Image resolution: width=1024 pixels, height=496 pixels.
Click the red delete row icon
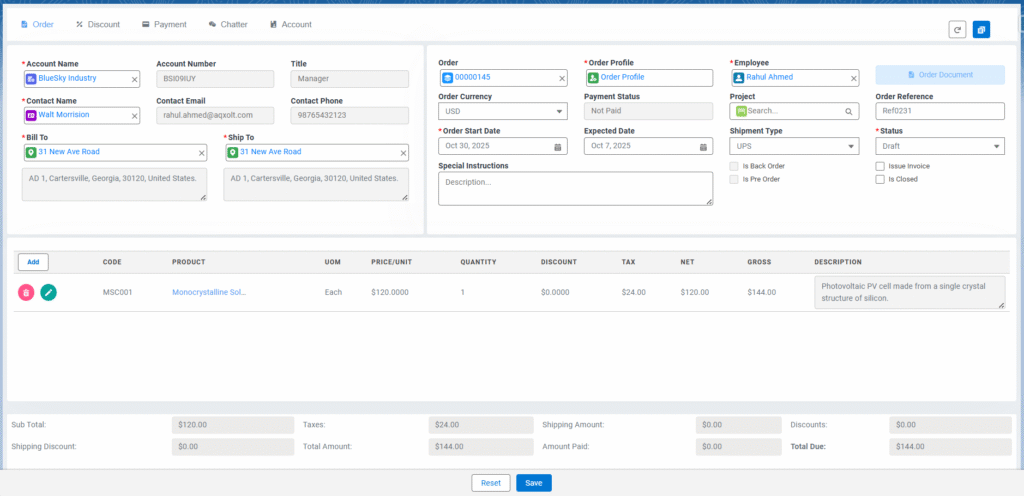pos(26,293)
